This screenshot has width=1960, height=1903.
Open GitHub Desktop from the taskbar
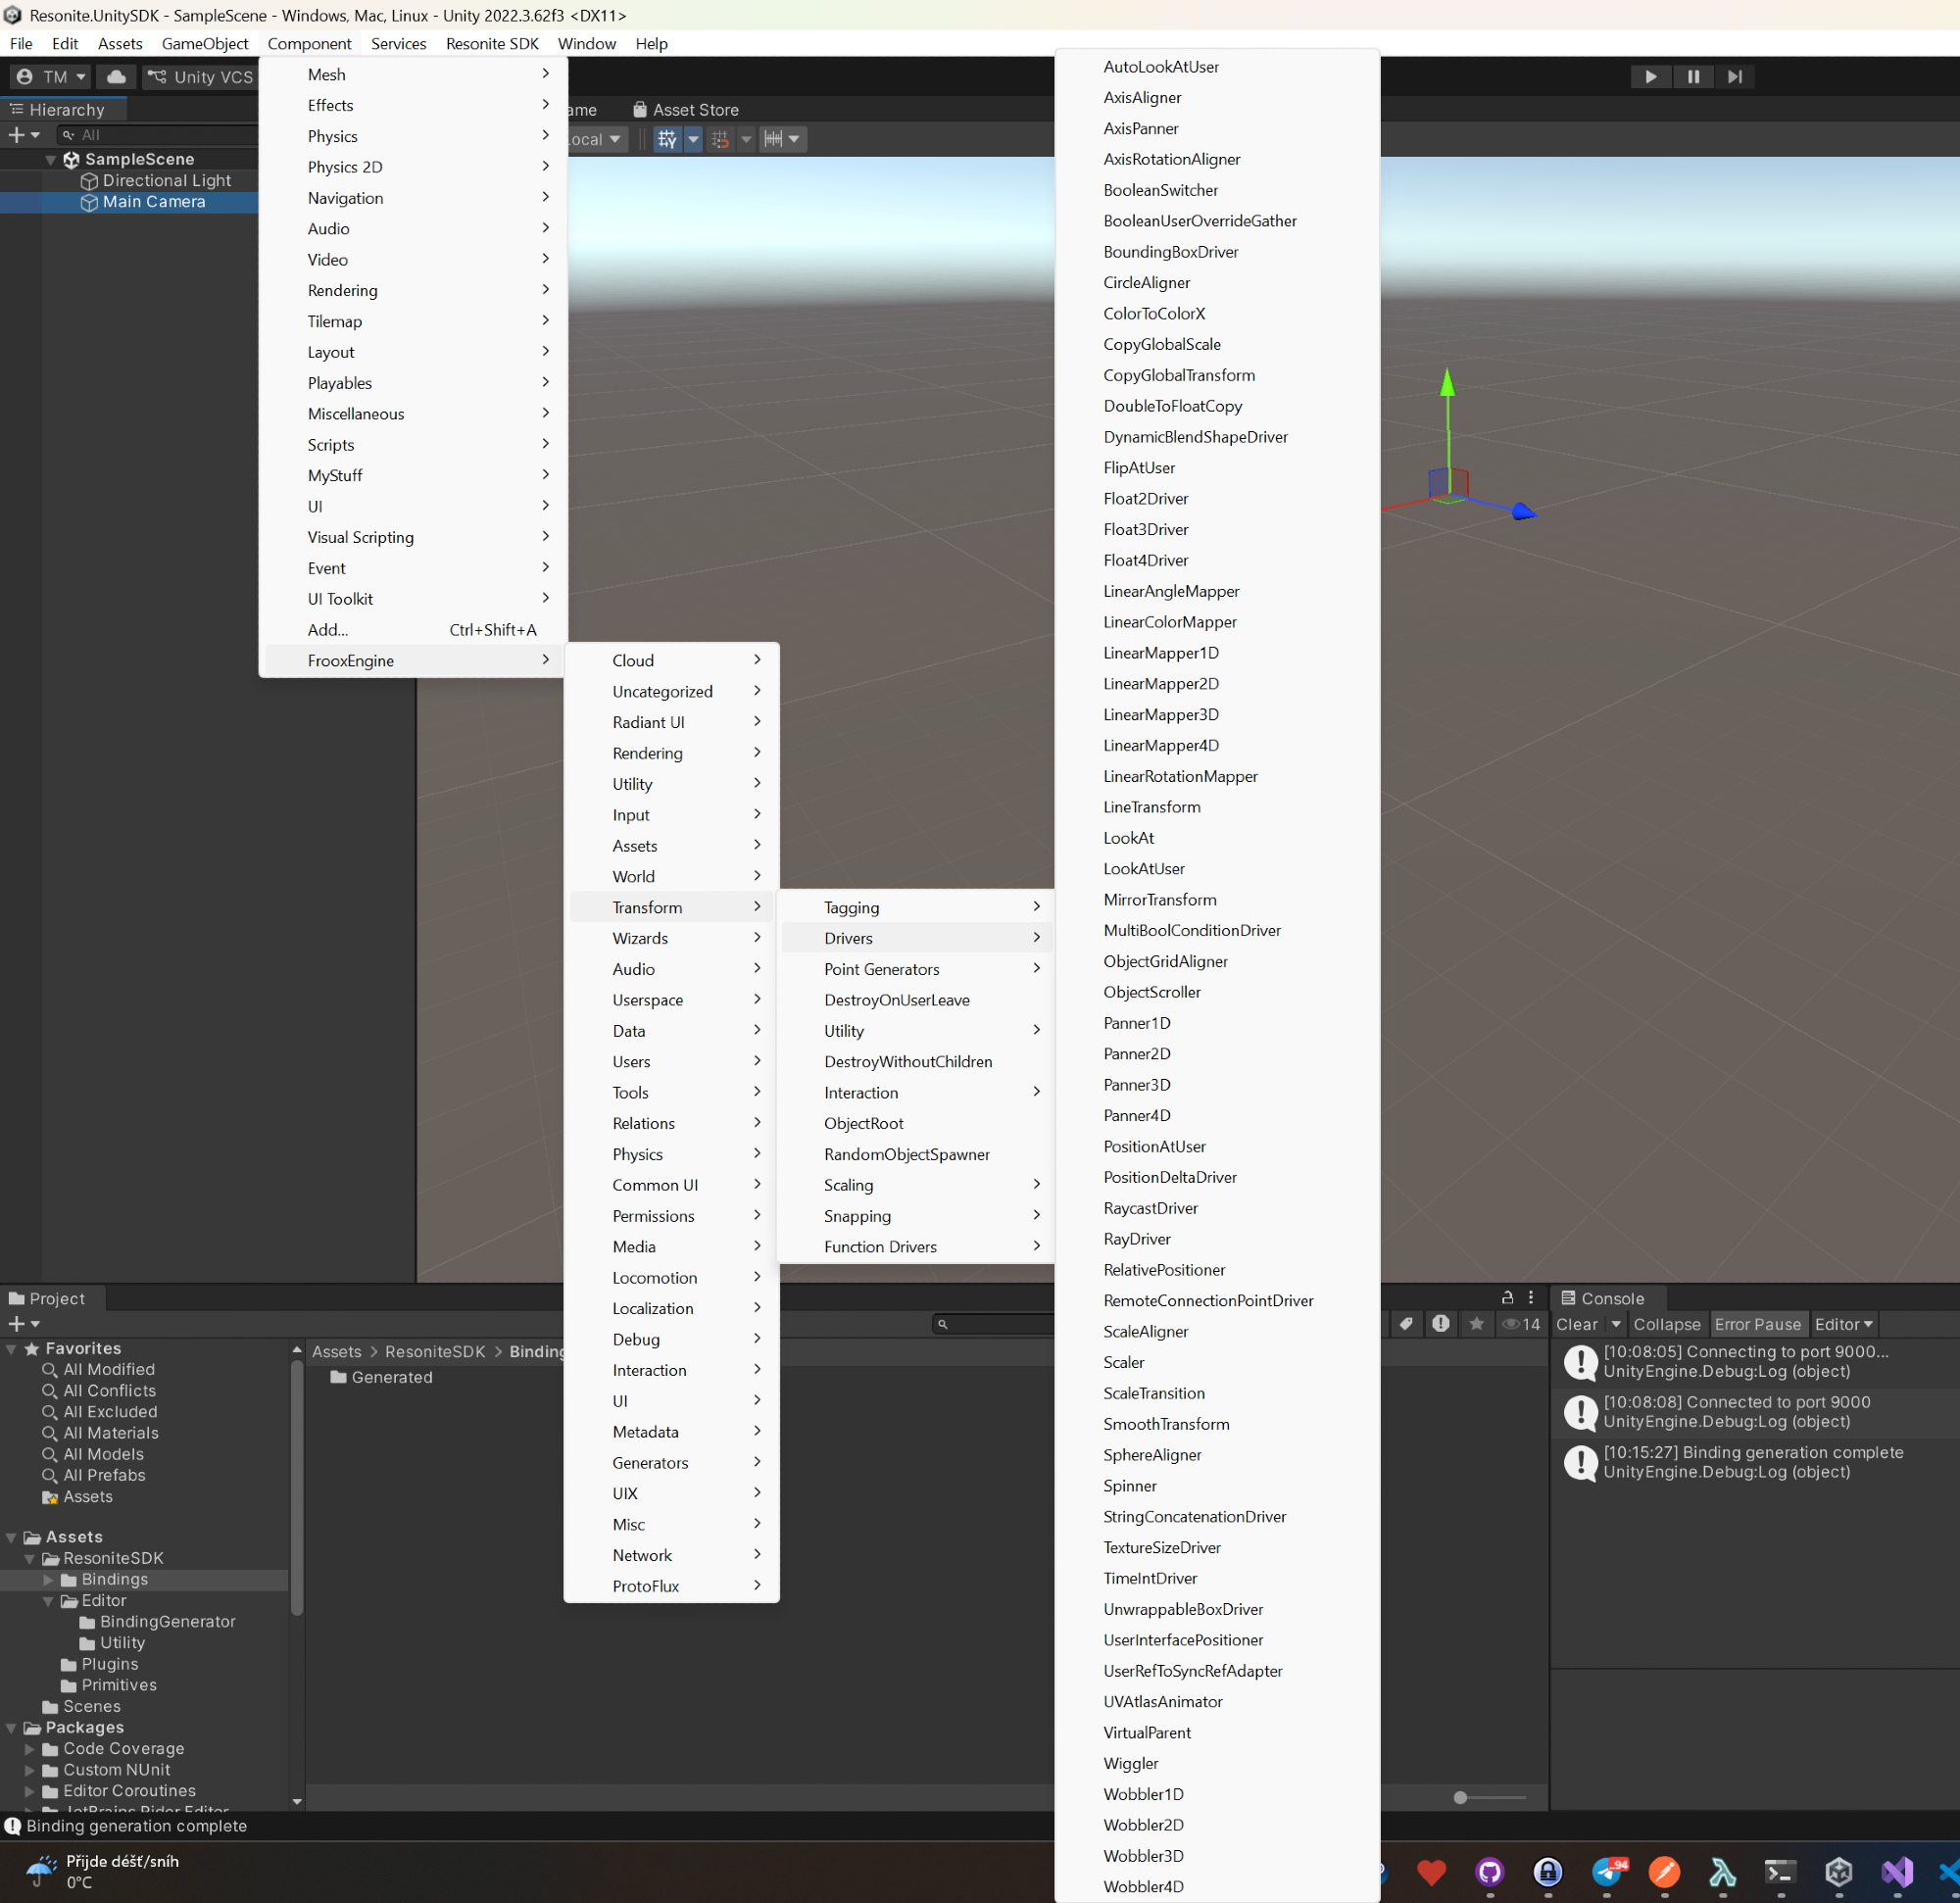(1489, 1870)
